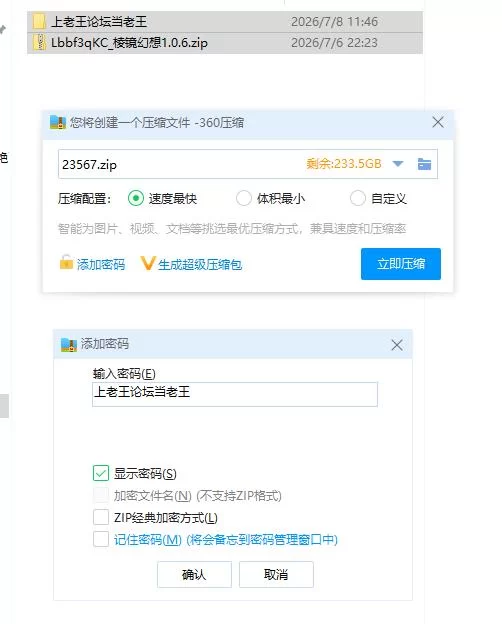The image size is (502, 624).
Task: Open the browse folder icon button
Action: tap(424, 164)
